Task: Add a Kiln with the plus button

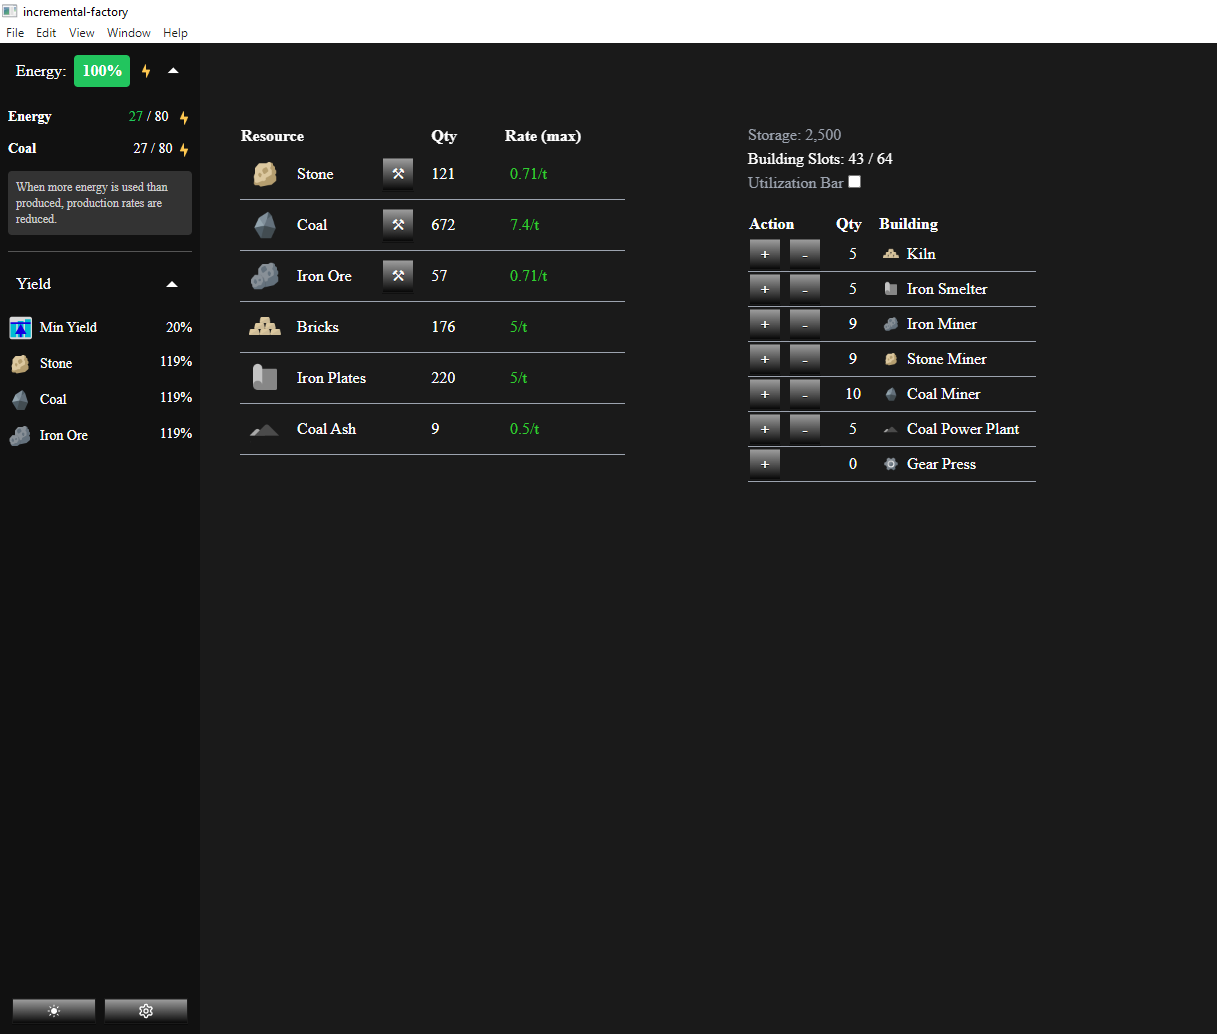Action: (765, 254)
